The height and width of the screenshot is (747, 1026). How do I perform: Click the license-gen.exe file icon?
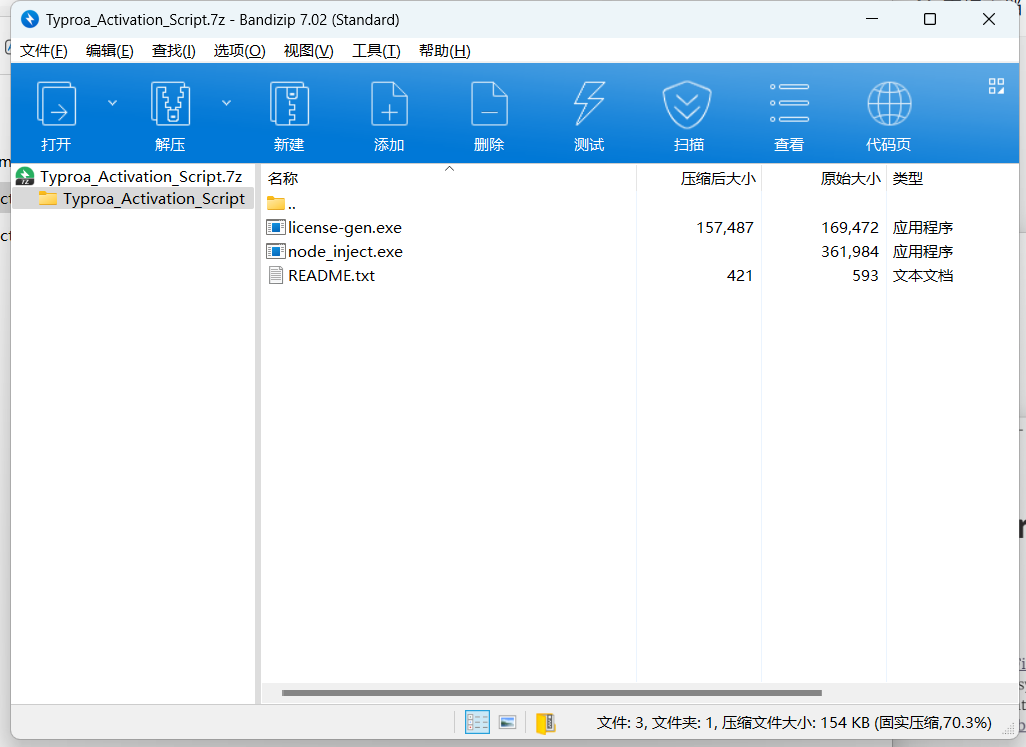point(275,228)
